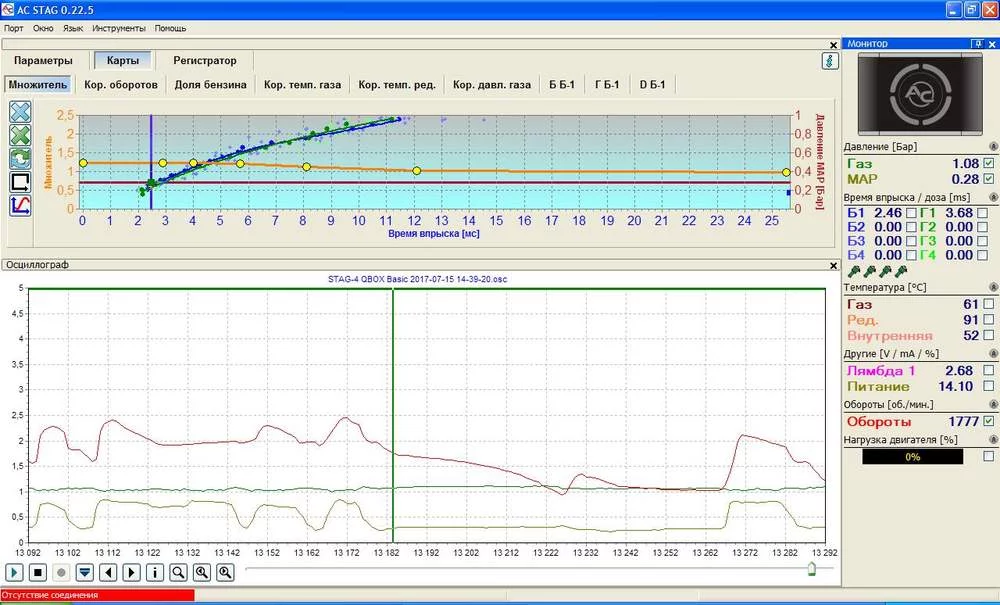This screenshot has width=1000, height=605.
Task: Collapse the Обороты [об./мин.] section
Action: coord(992,404)
